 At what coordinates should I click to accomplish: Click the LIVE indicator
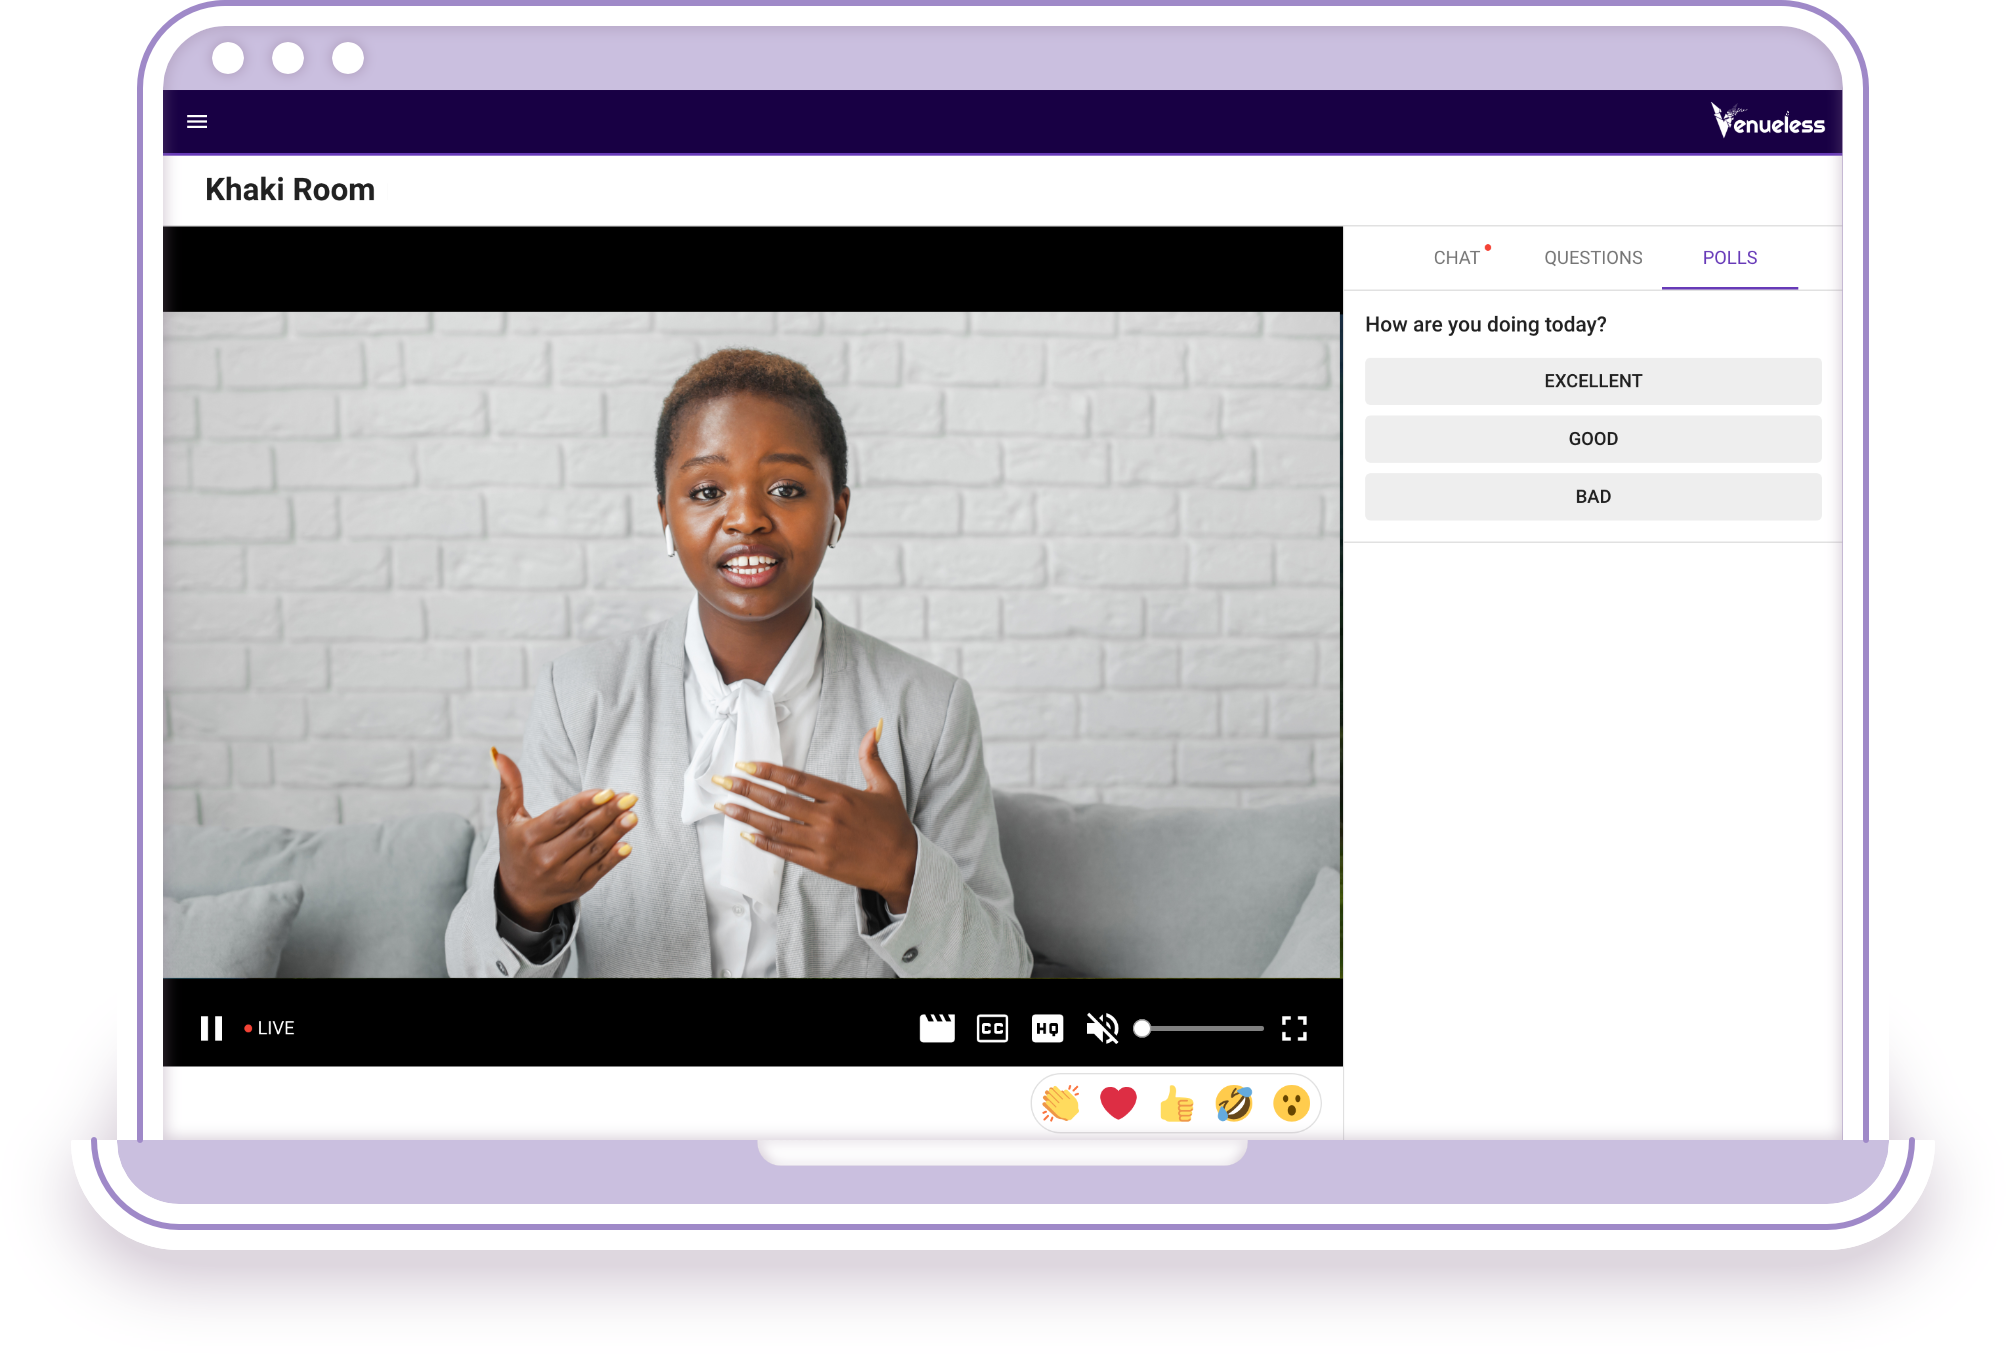(x=270, y=1028)
